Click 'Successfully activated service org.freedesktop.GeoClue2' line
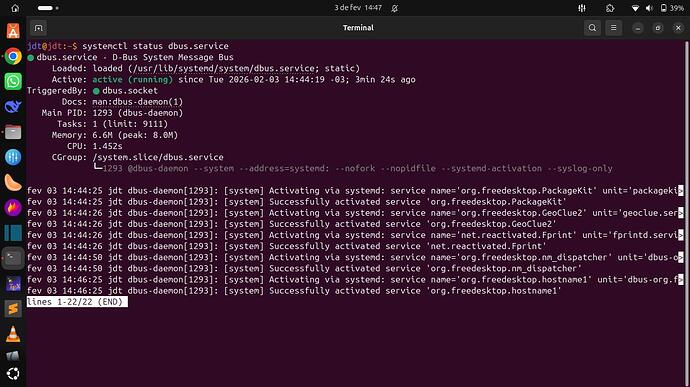 292,224
